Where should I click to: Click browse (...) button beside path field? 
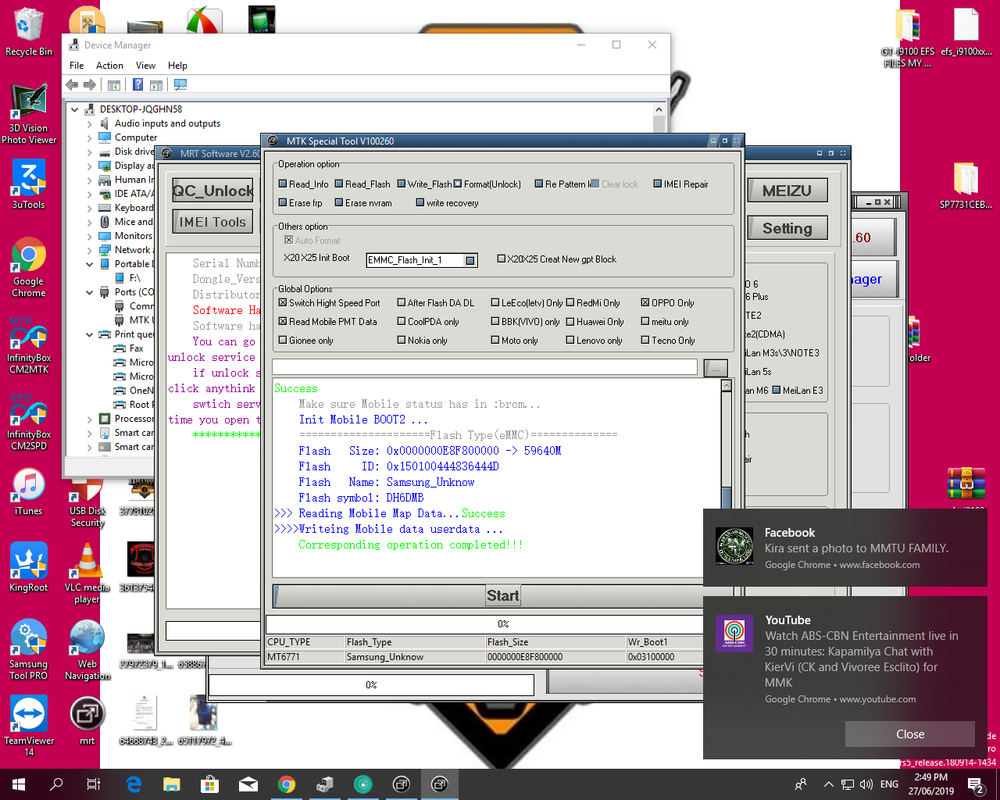click(715, 368)
